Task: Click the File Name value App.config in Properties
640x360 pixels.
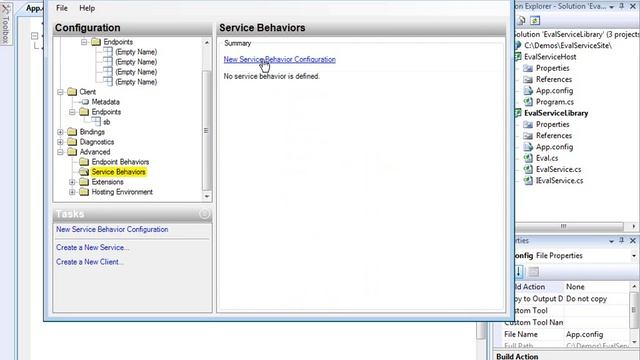Action: click(584, 334)
